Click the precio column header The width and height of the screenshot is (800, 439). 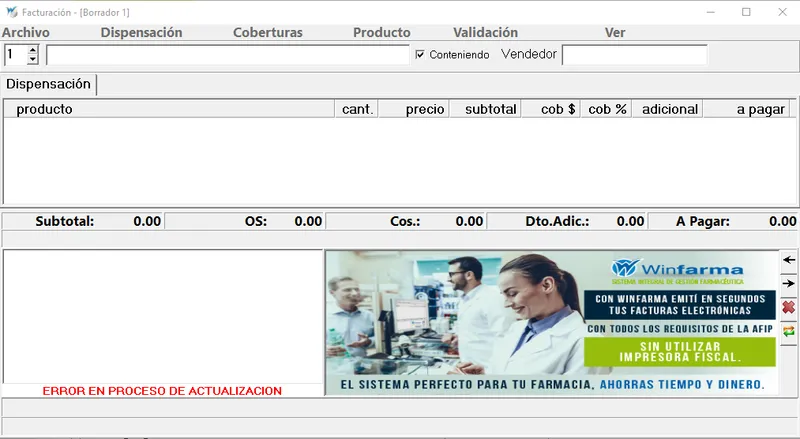[x=414, y=109]
